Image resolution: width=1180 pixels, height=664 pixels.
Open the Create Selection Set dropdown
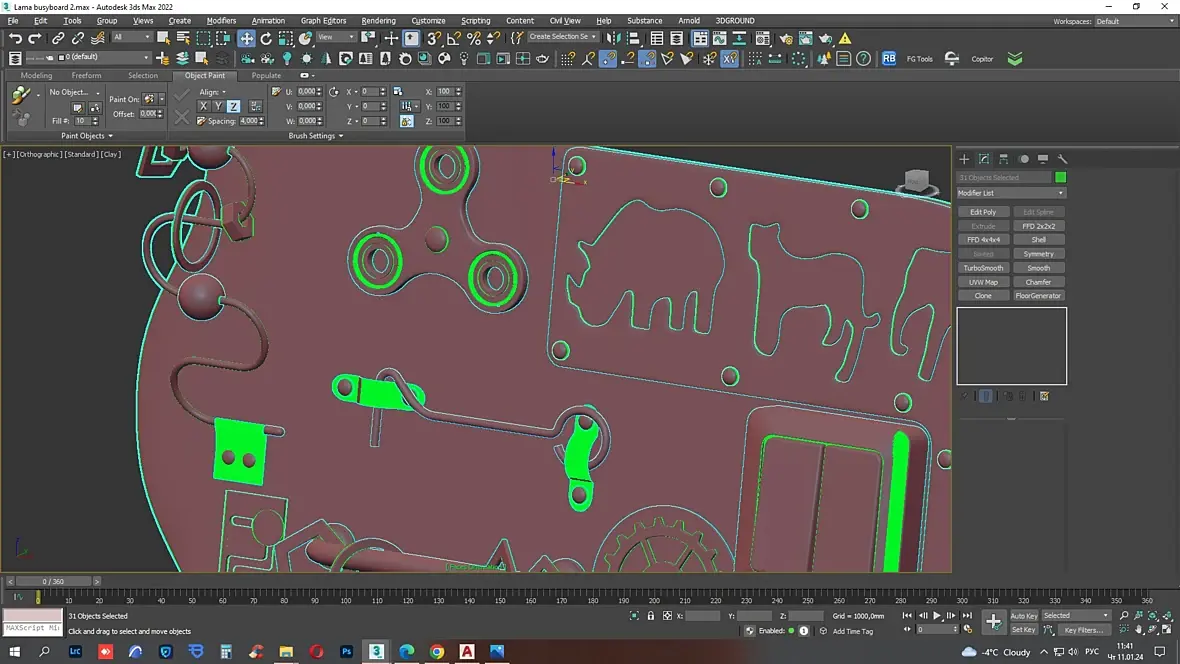coord(563,37)
